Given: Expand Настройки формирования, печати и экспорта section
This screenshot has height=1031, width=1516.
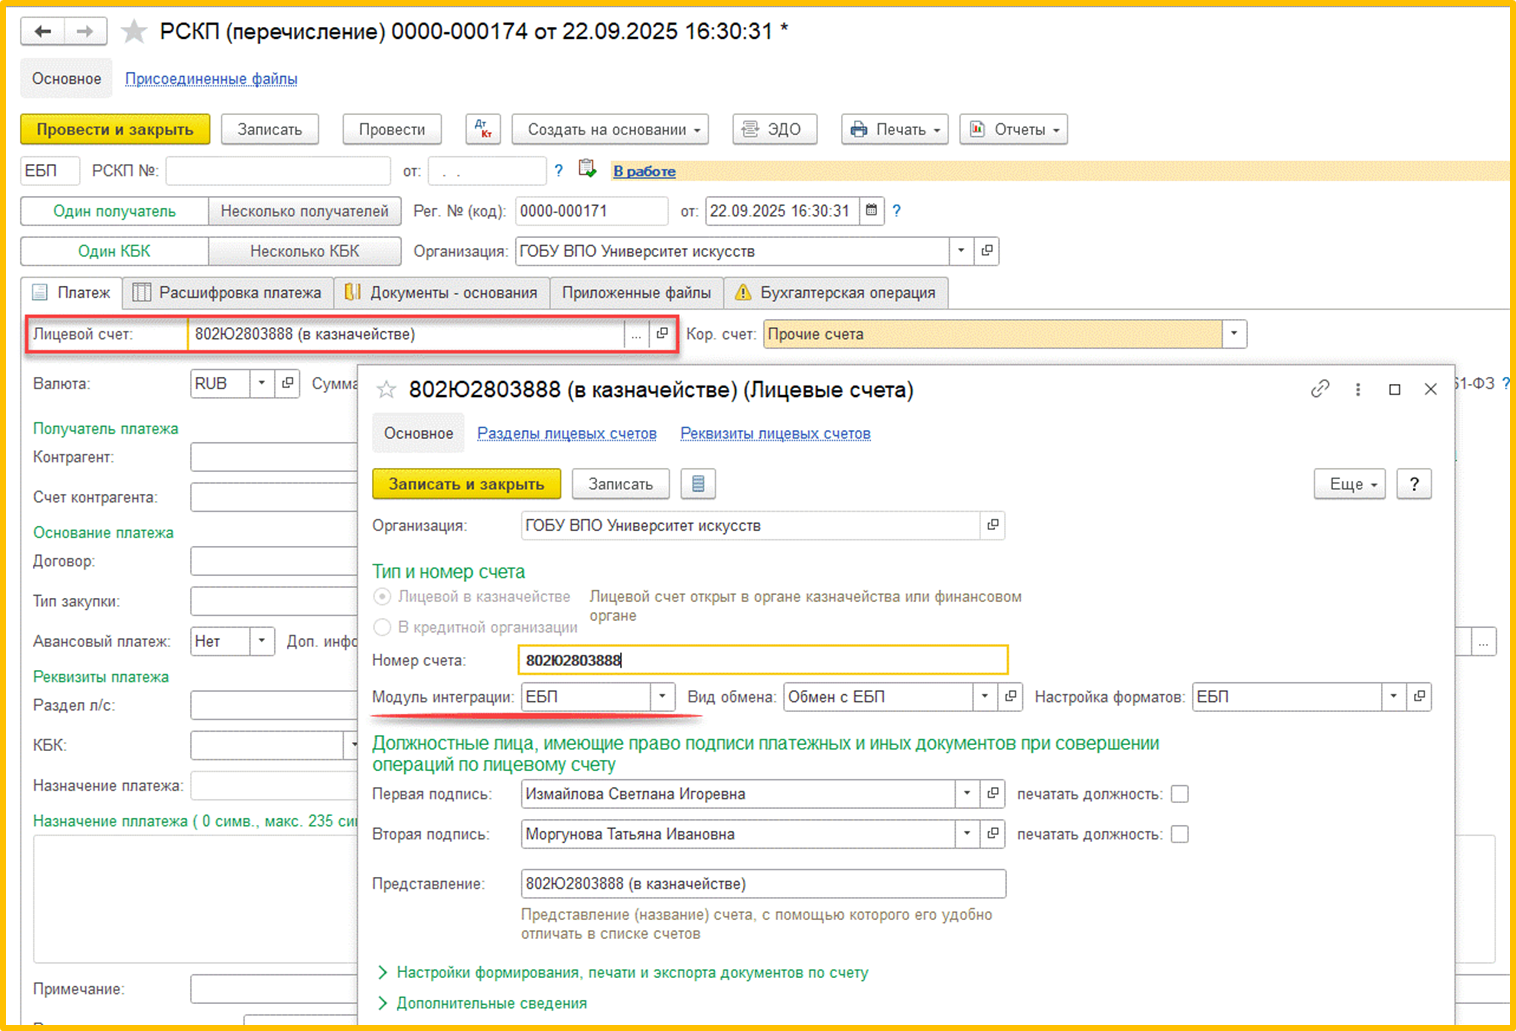Looking at the screenshot, I should coord(622,973).
